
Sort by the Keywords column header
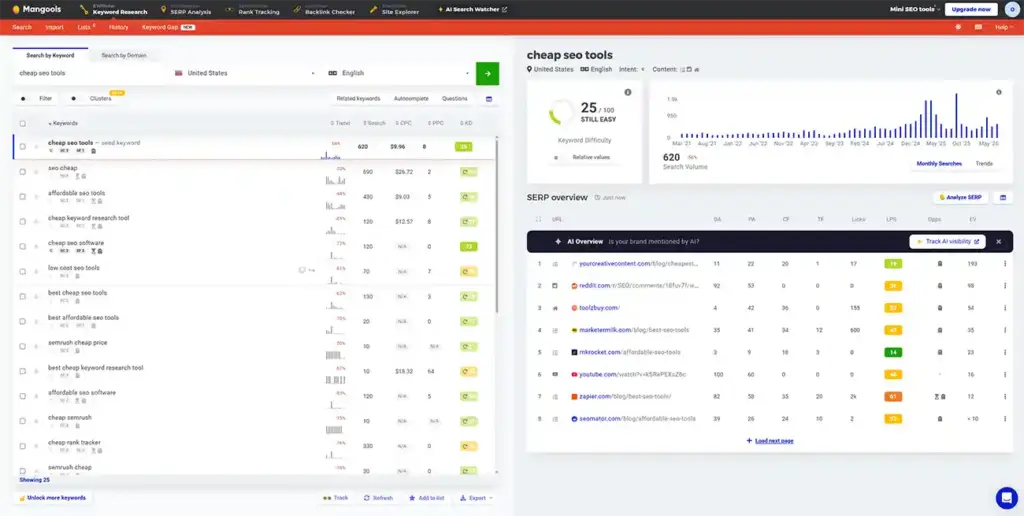click(x=63, y=123)
